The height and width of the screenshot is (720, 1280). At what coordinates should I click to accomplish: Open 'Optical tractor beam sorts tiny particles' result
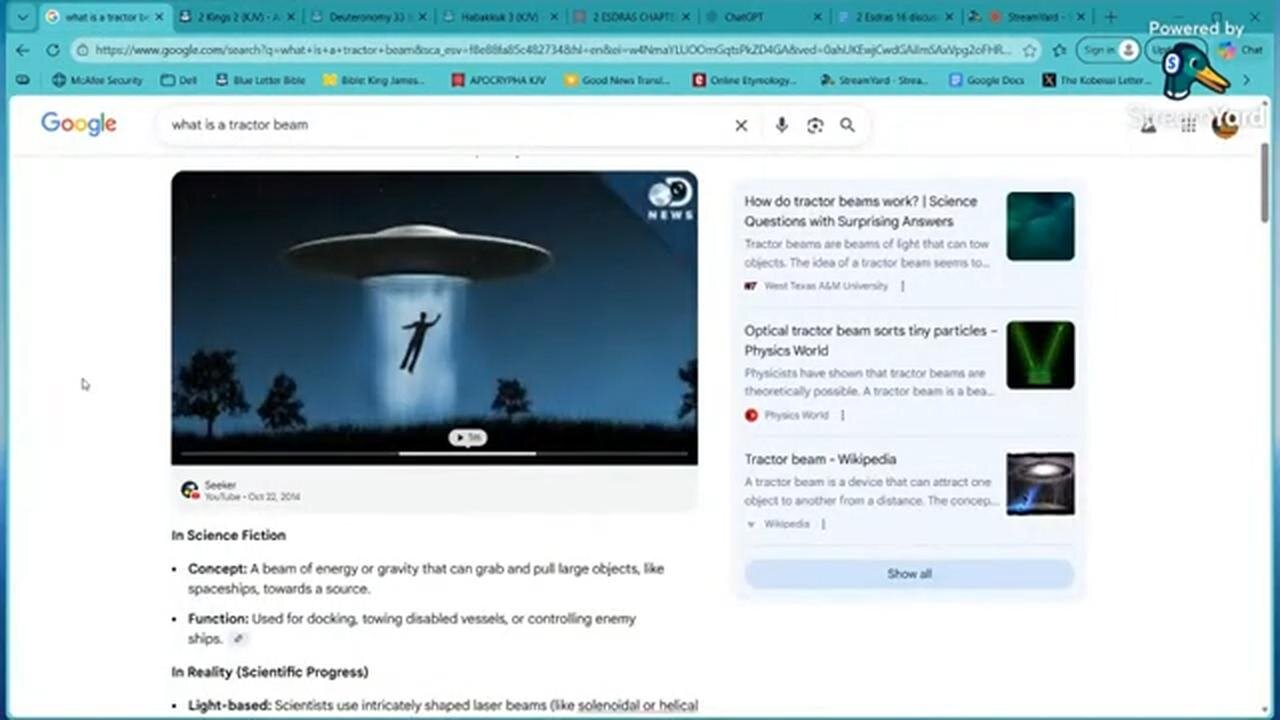coord(870,340)
